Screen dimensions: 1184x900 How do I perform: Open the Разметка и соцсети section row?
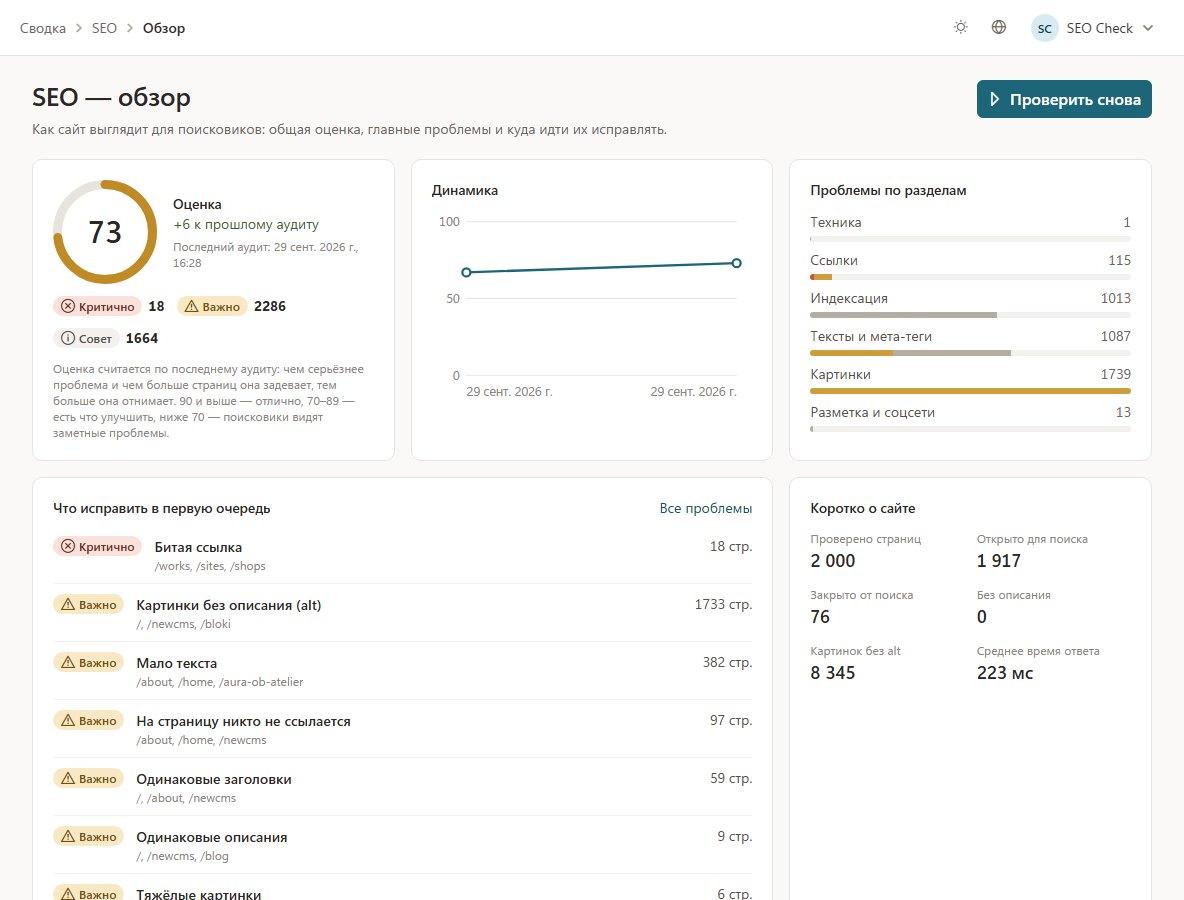tap(970, 418)
